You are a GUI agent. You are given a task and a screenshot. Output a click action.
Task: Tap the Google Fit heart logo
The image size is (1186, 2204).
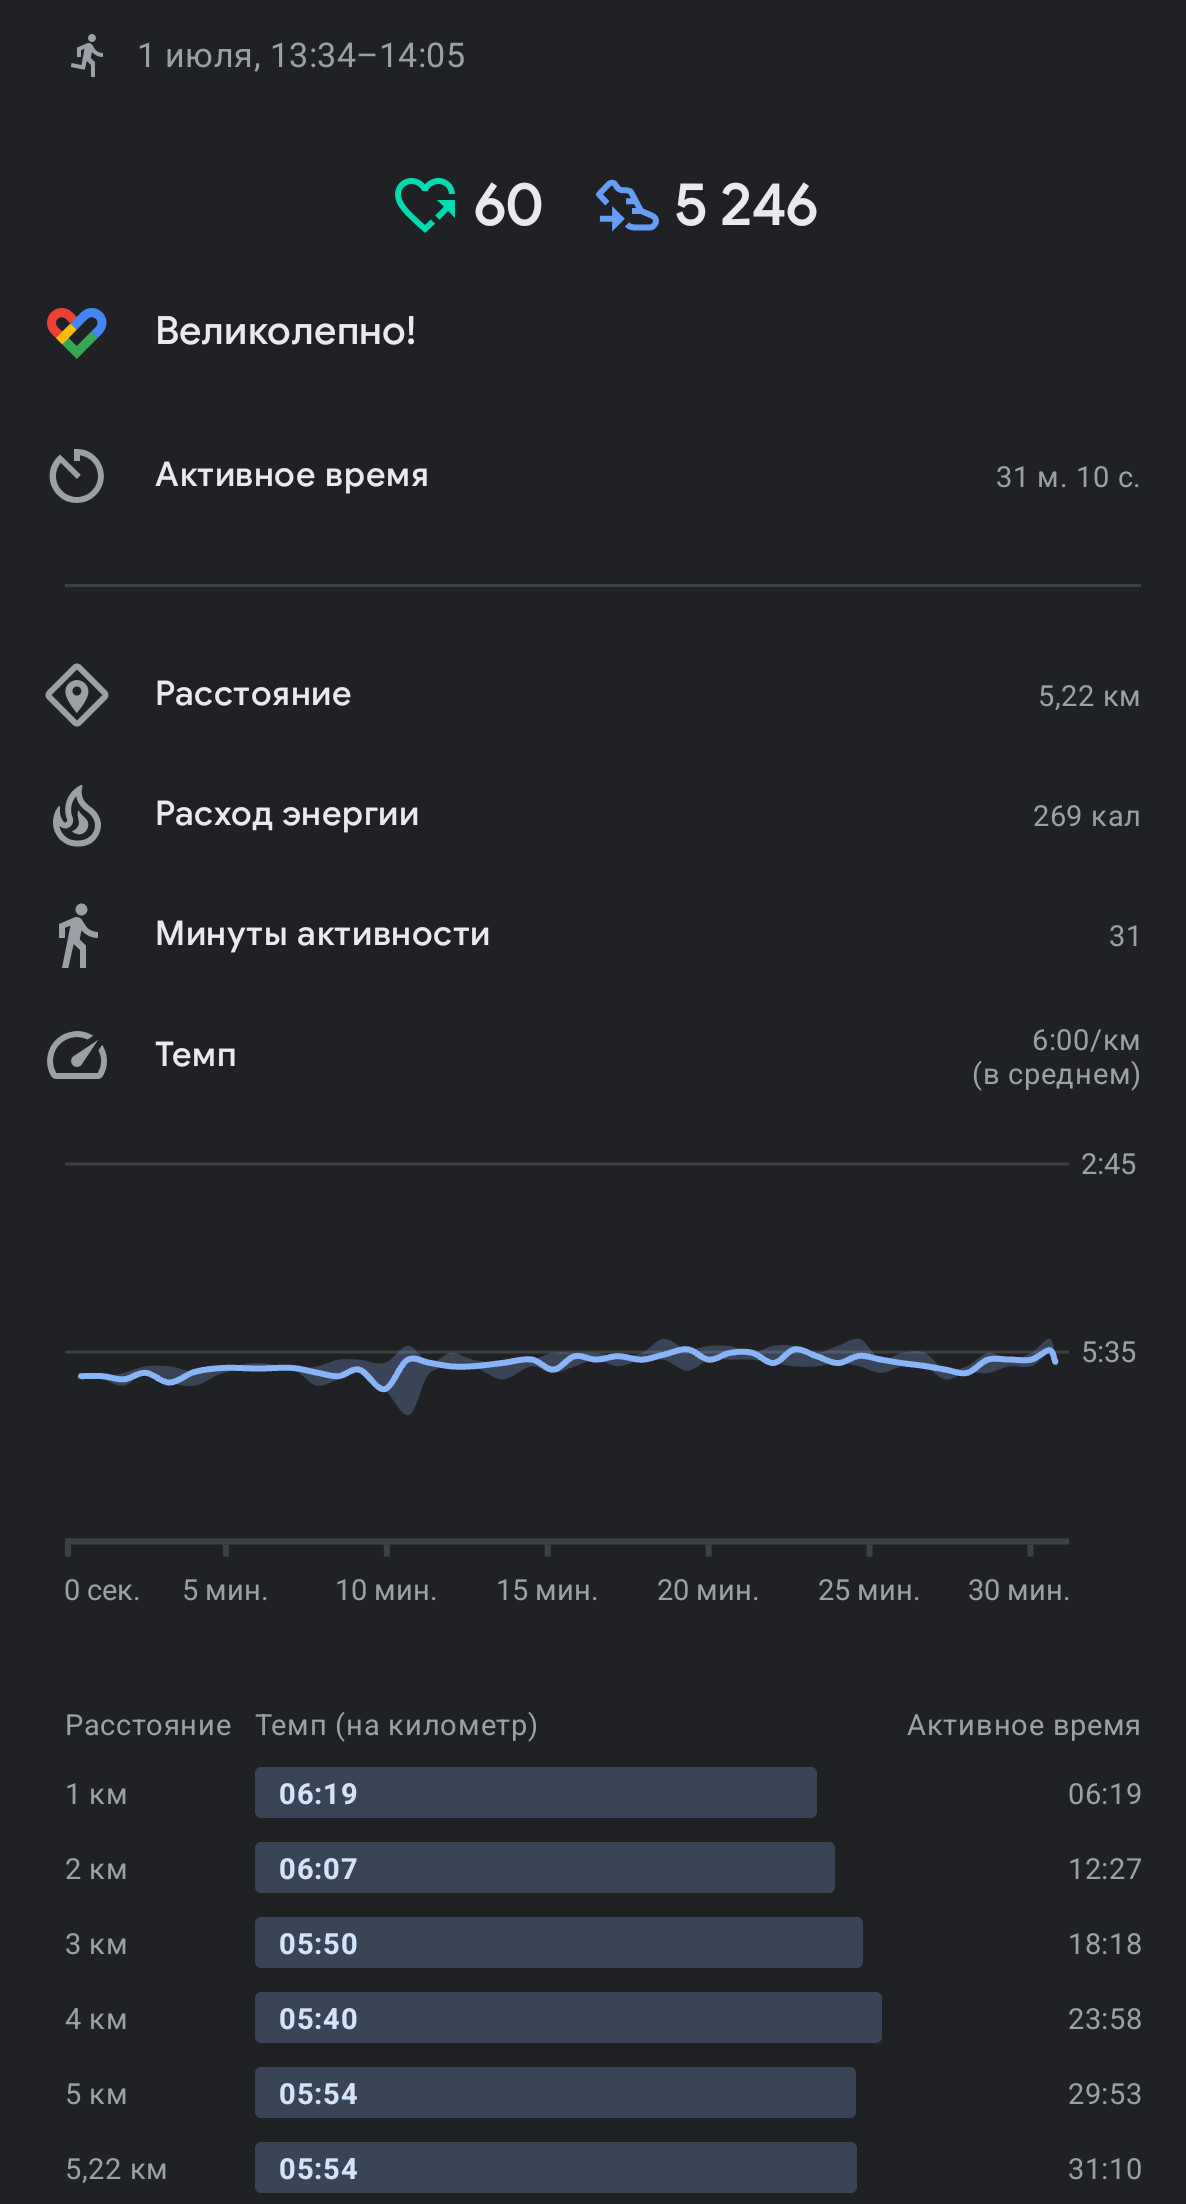(x=77, y=332)
